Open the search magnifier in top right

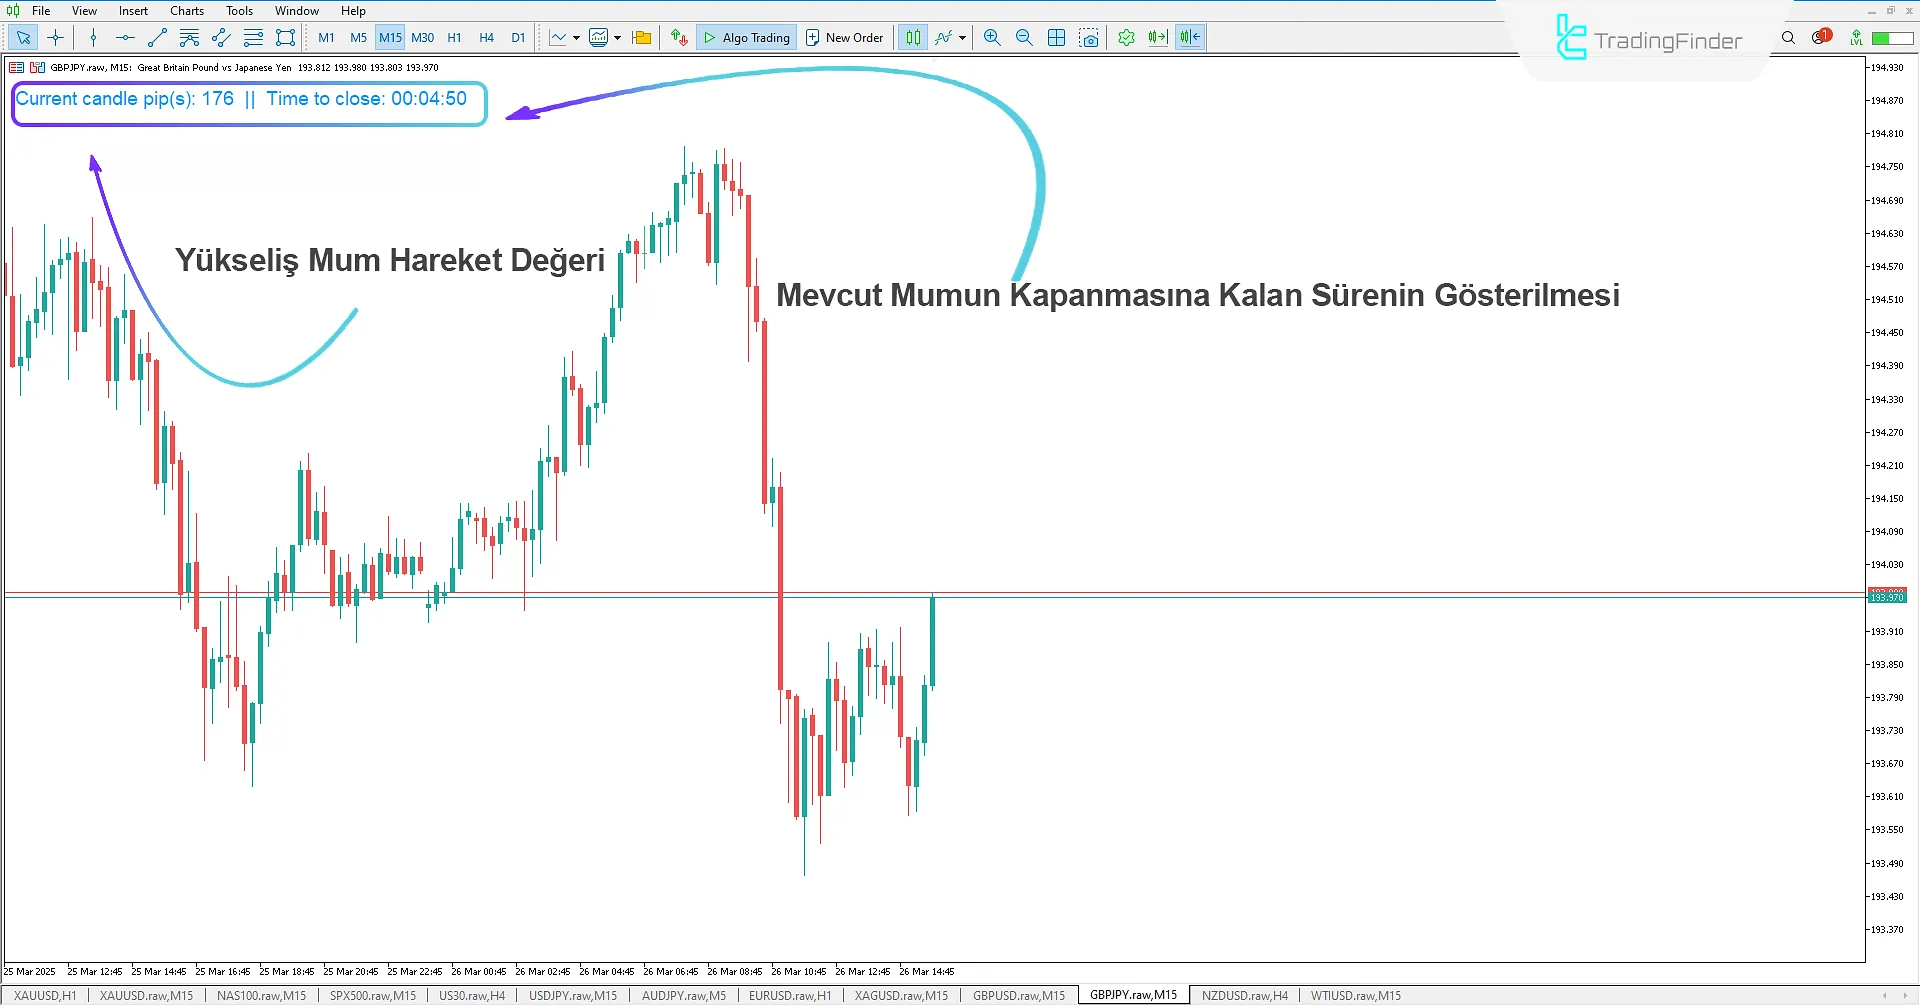click(1788, 38)
